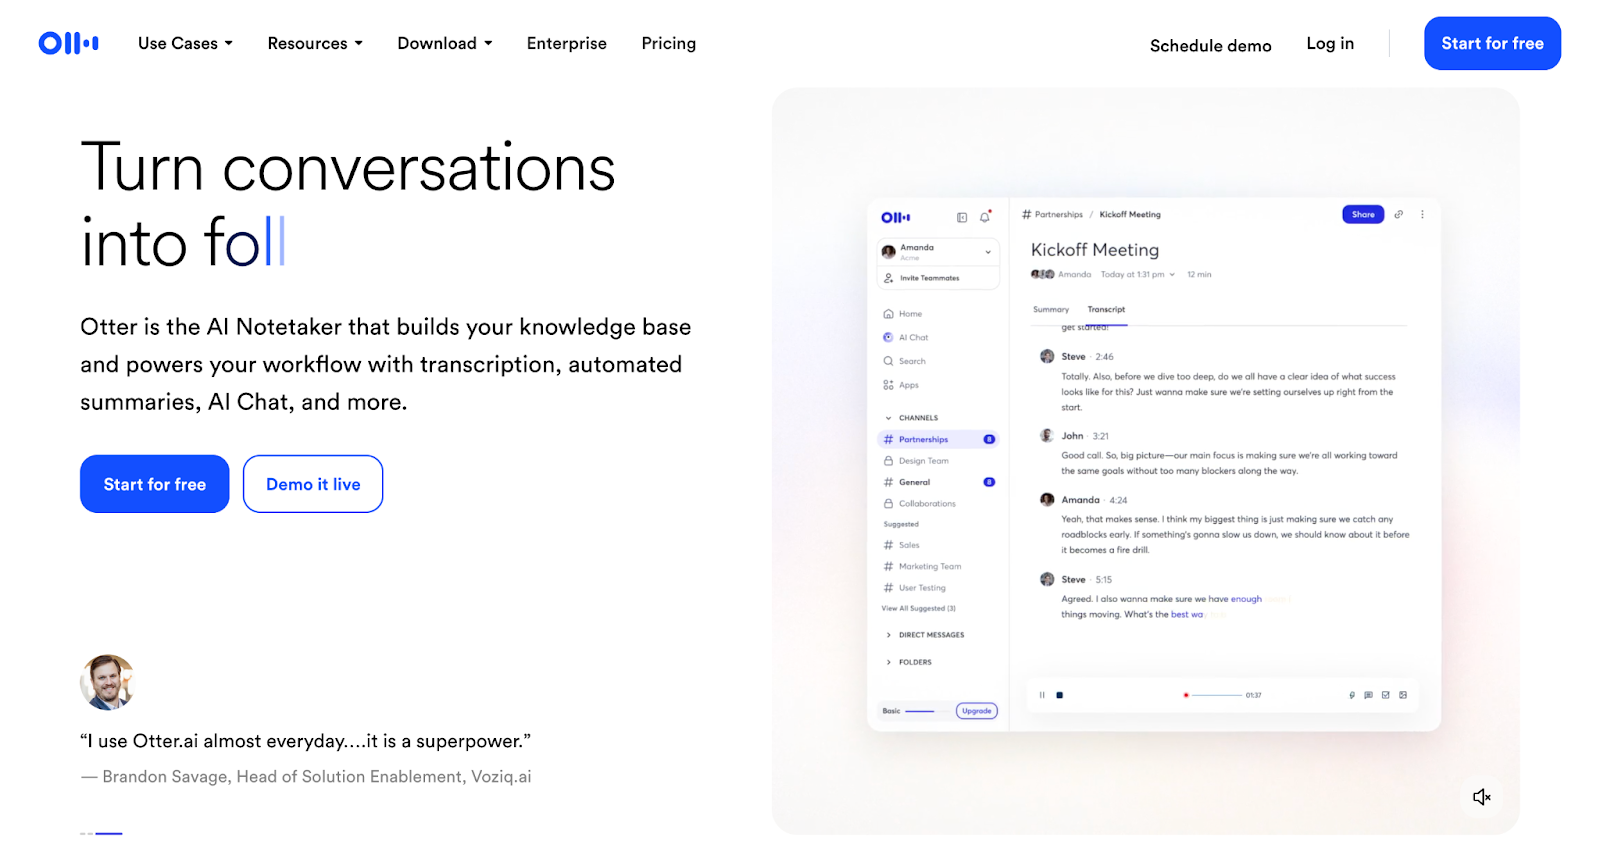Viewport: 1600px width, 866px height.
Task: Open the Use Cases dropdown menu
Action: 185,43
